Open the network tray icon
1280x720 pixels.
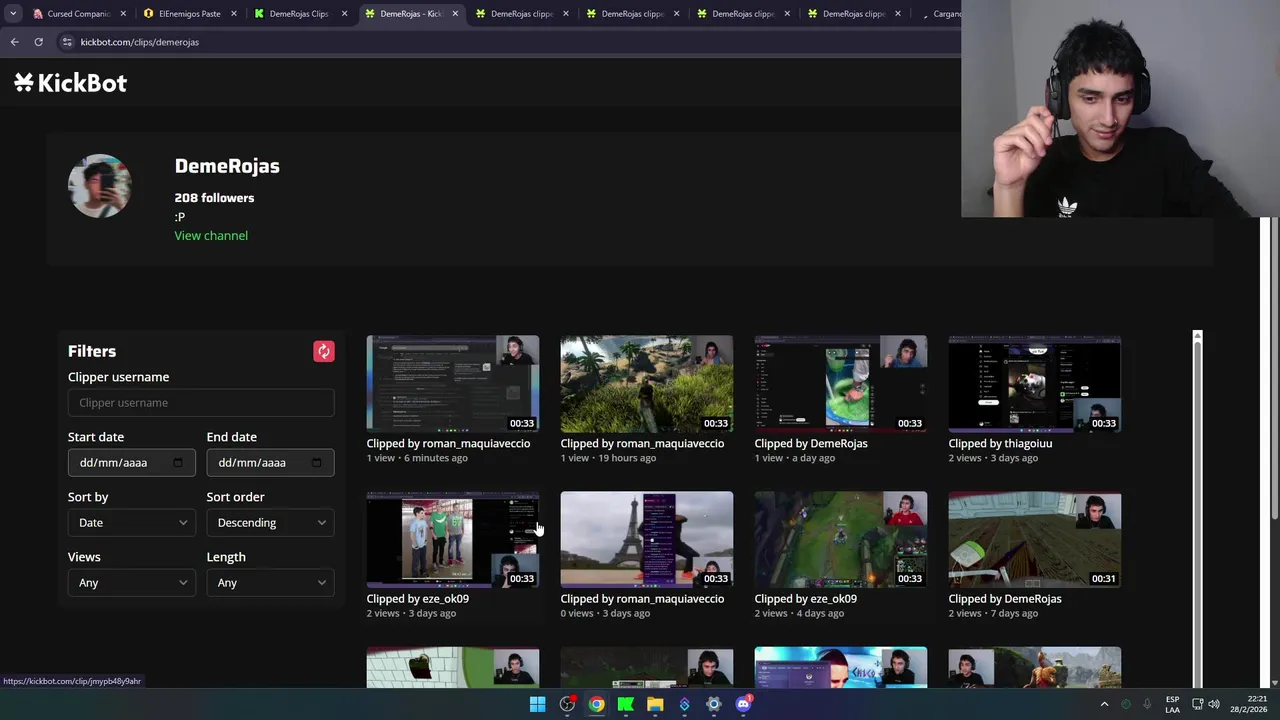(x=1197, y=704)
